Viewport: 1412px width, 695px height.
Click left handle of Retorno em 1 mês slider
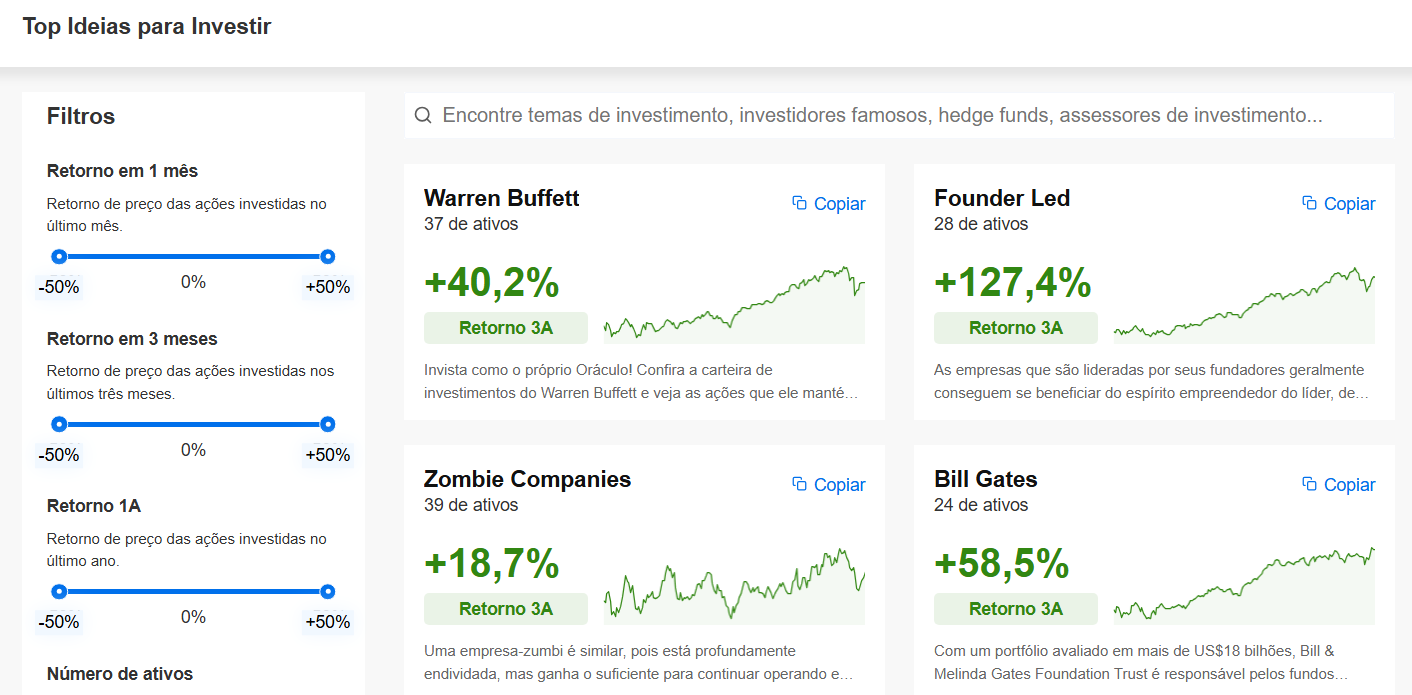[x=59, y=257]
